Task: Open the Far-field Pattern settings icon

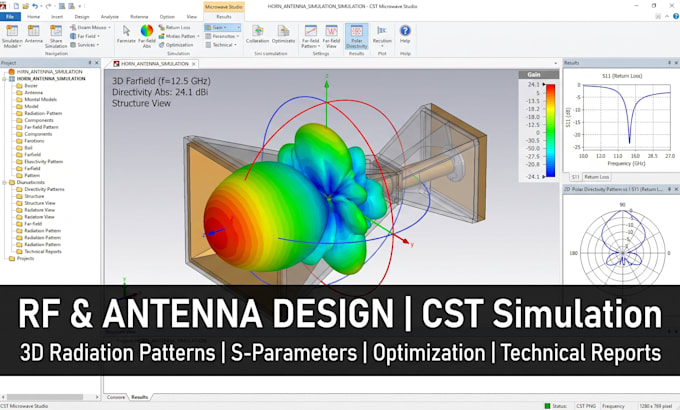Action: 311,36
